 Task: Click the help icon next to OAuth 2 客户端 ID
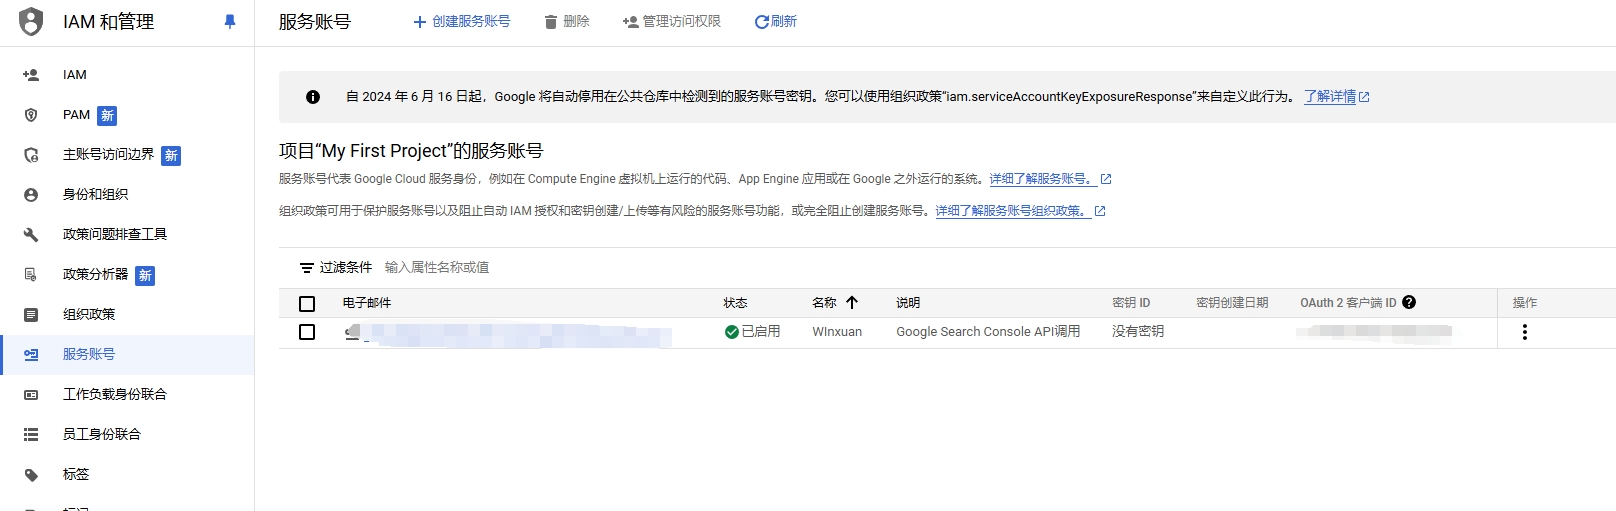1409,302
